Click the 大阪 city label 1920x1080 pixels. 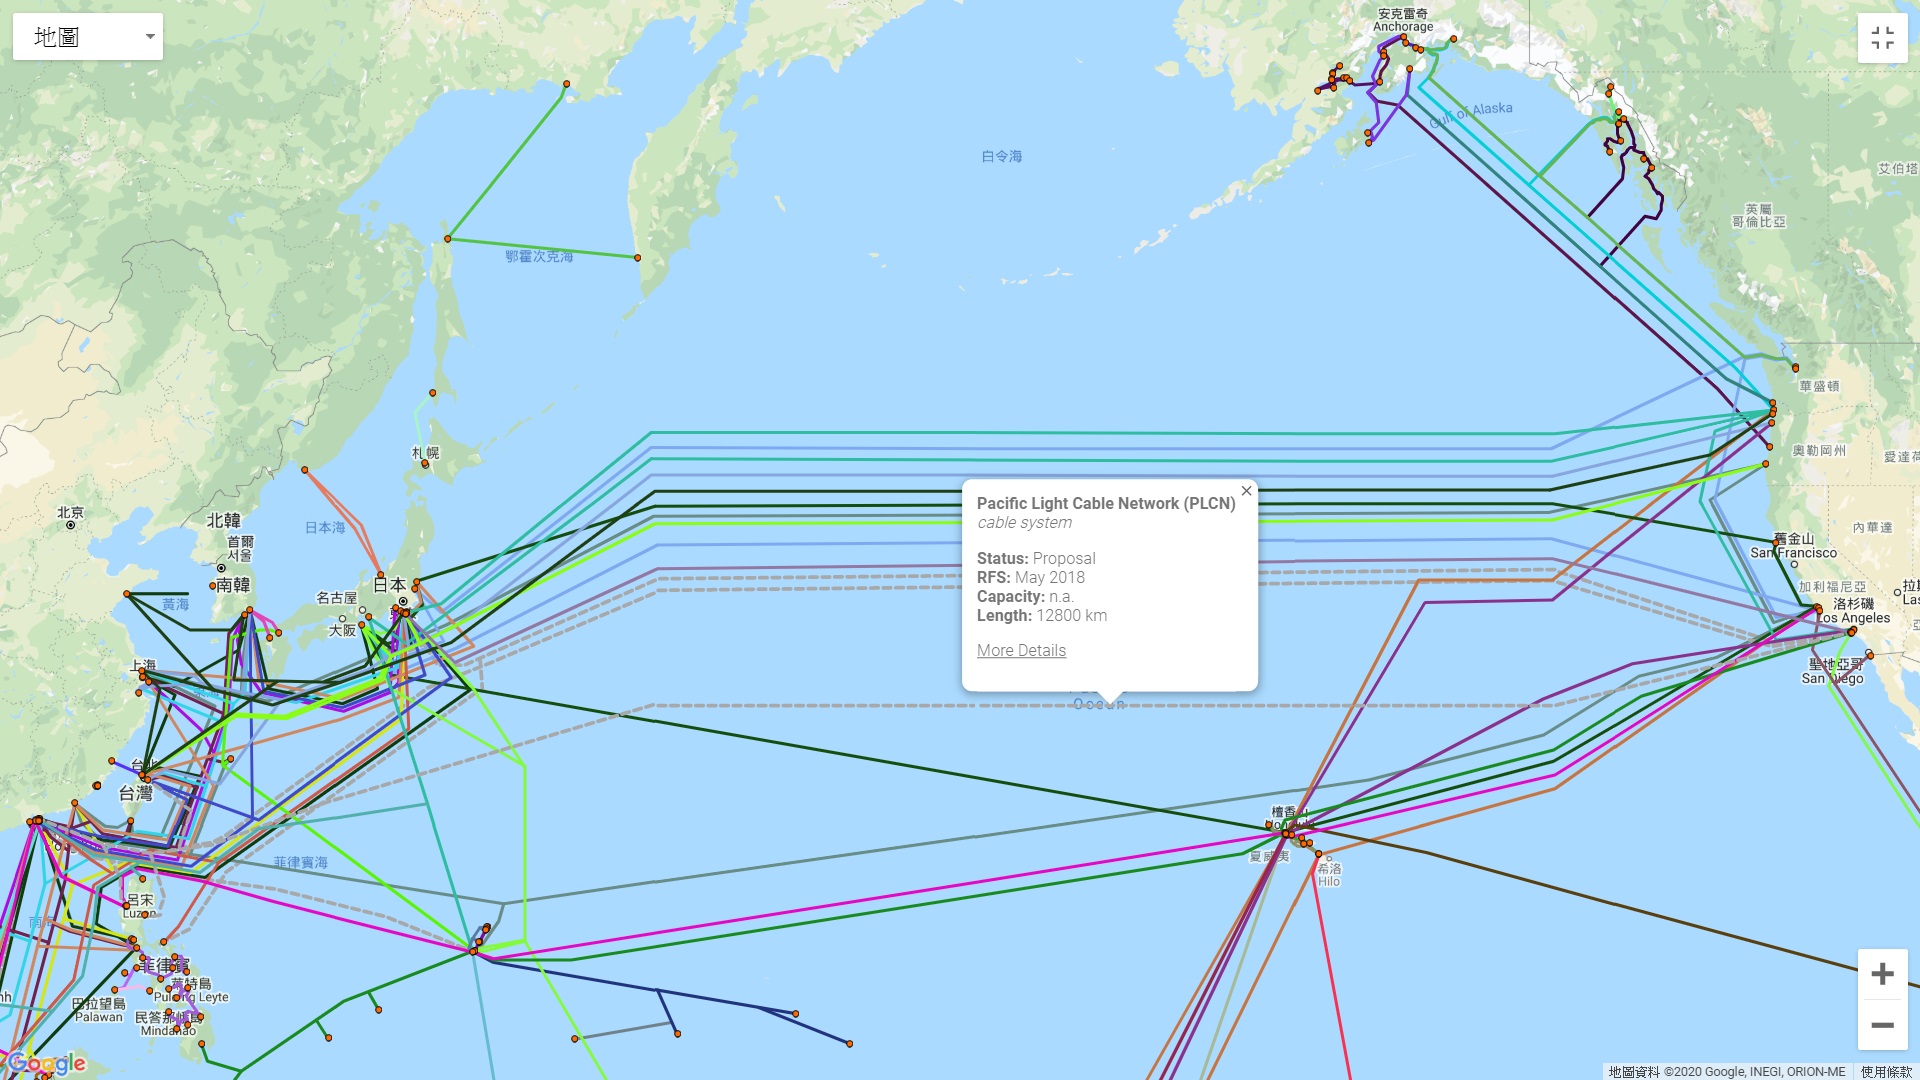coord(342,630)
